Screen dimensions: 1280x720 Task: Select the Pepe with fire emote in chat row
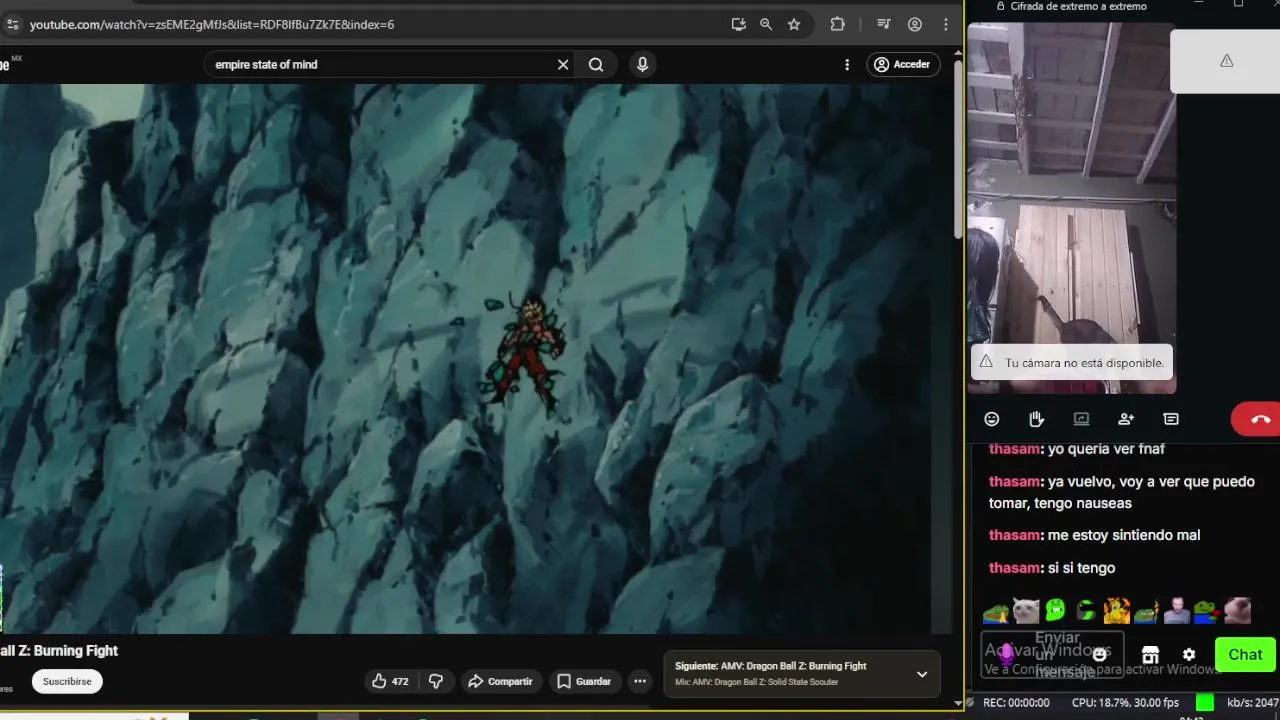click(1146, 610)
